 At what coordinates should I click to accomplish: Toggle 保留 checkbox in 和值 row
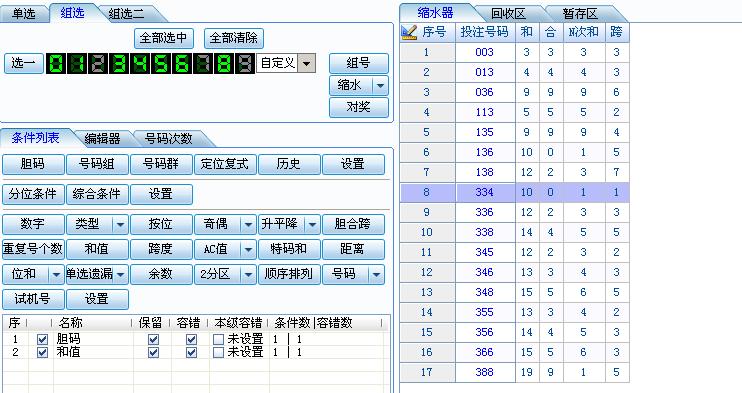pos(153,352)
